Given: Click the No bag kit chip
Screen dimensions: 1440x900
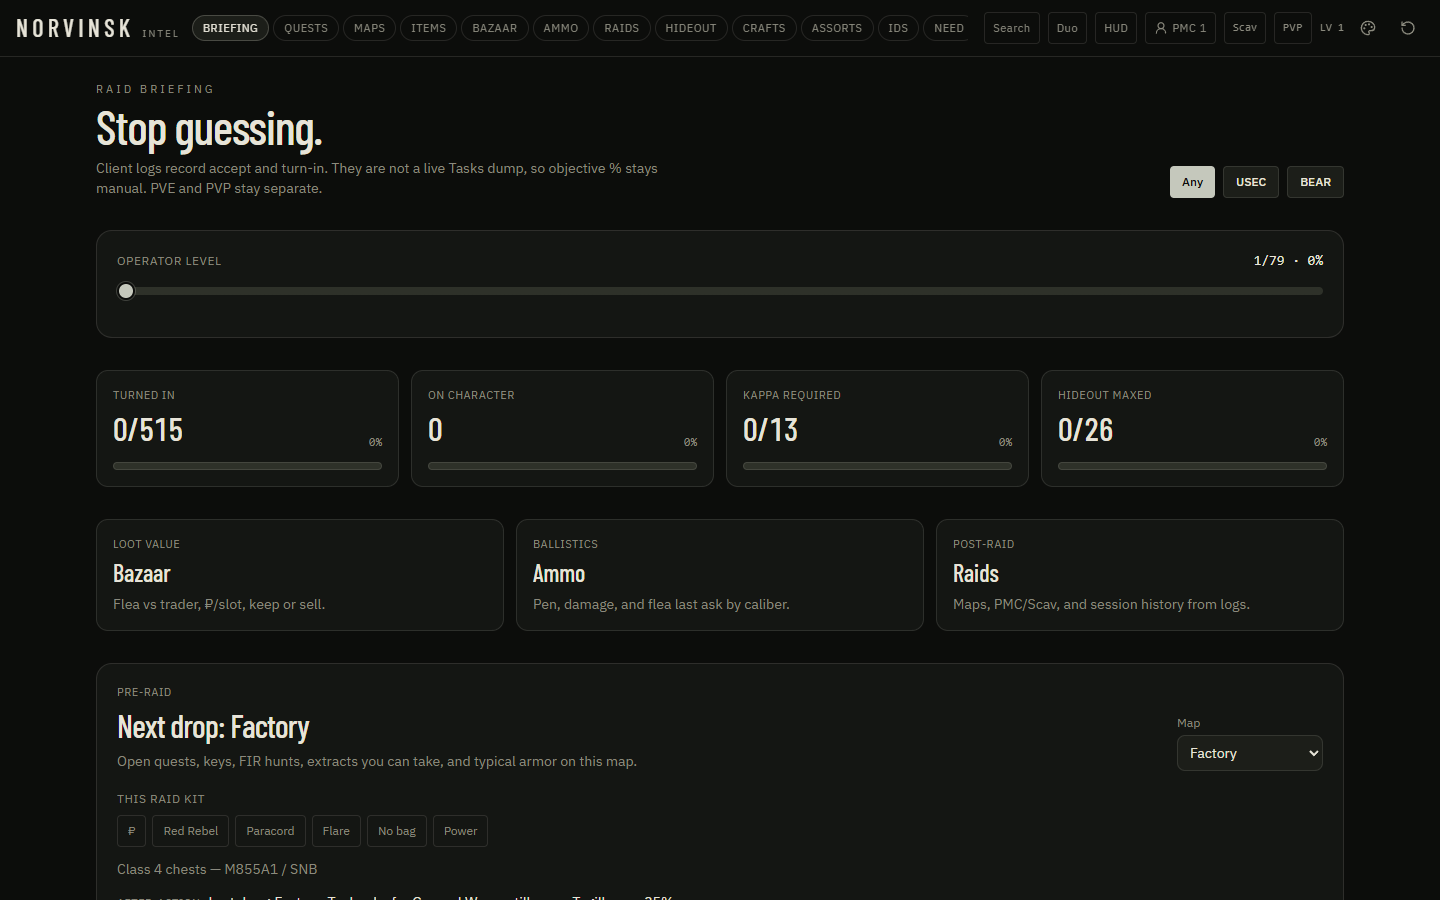Looking at the screenshot, I should click(x=397, y=831).
